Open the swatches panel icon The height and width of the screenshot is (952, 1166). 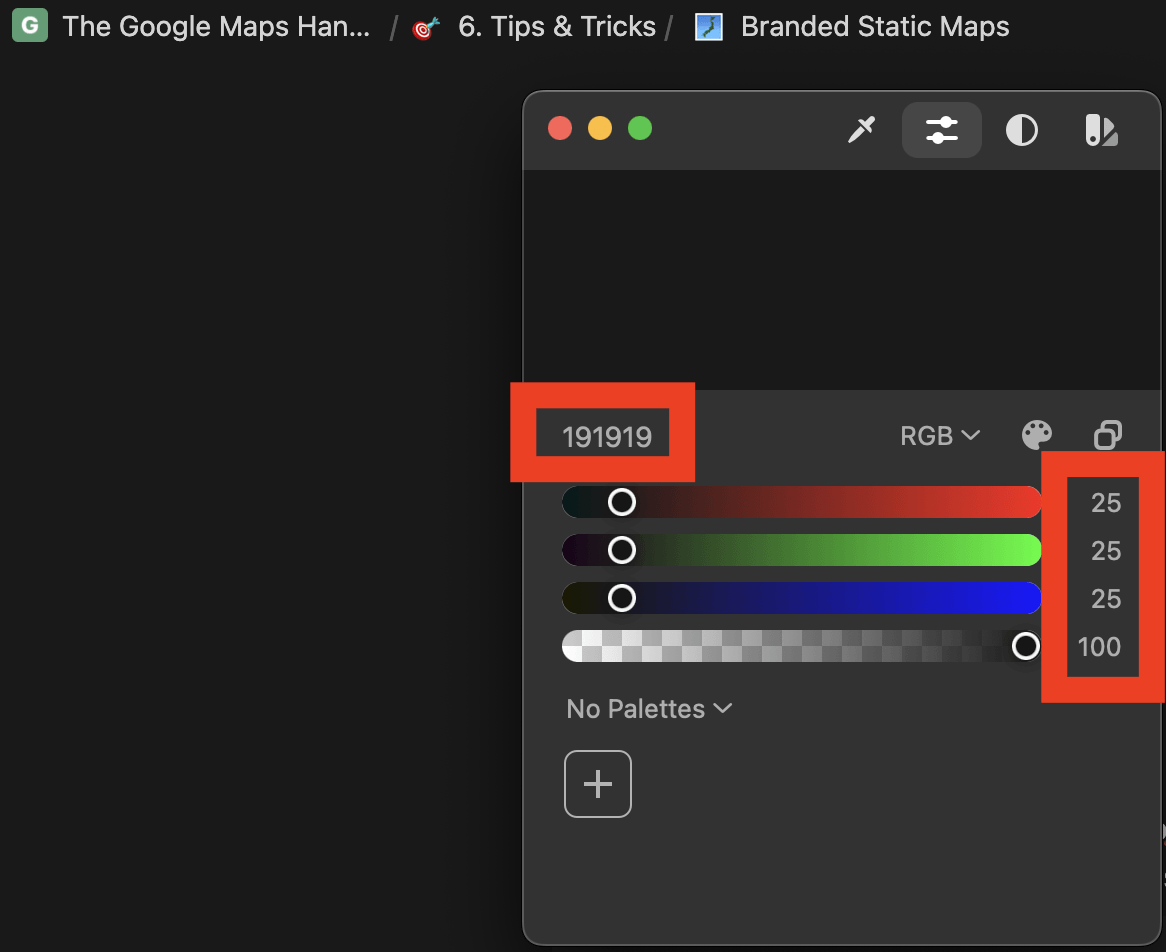coord(1101,130)
